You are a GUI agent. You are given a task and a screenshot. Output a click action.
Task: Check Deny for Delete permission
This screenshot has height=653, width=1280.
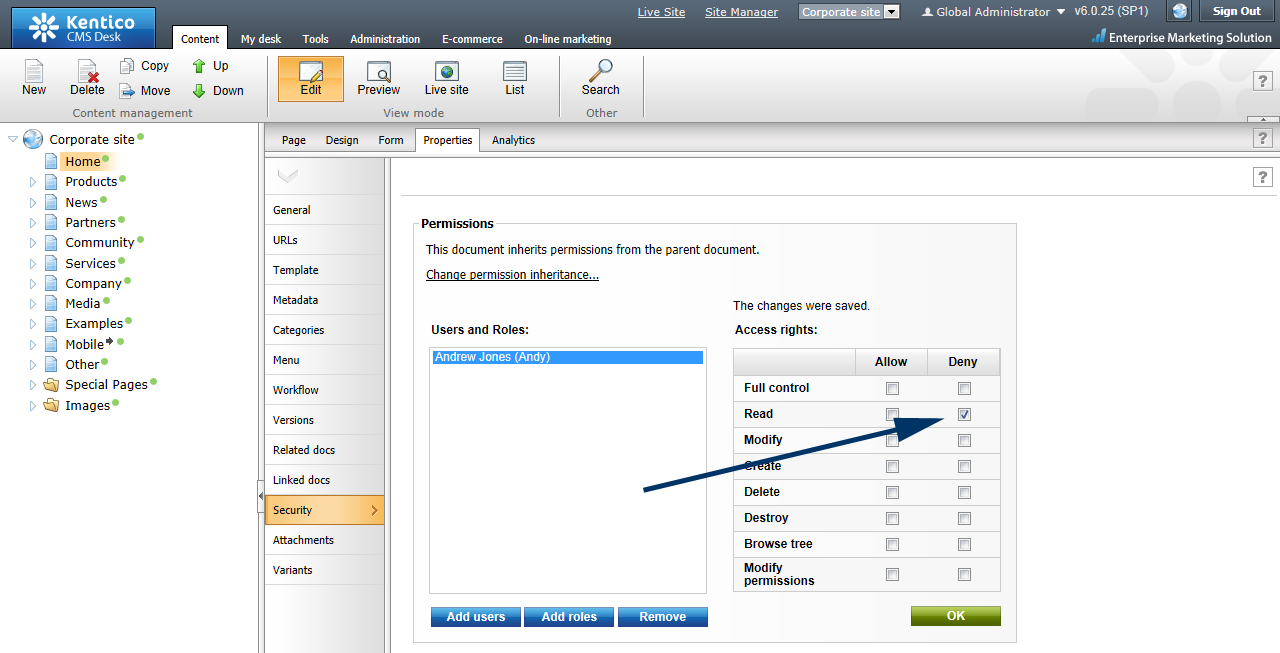pos(964,492)
